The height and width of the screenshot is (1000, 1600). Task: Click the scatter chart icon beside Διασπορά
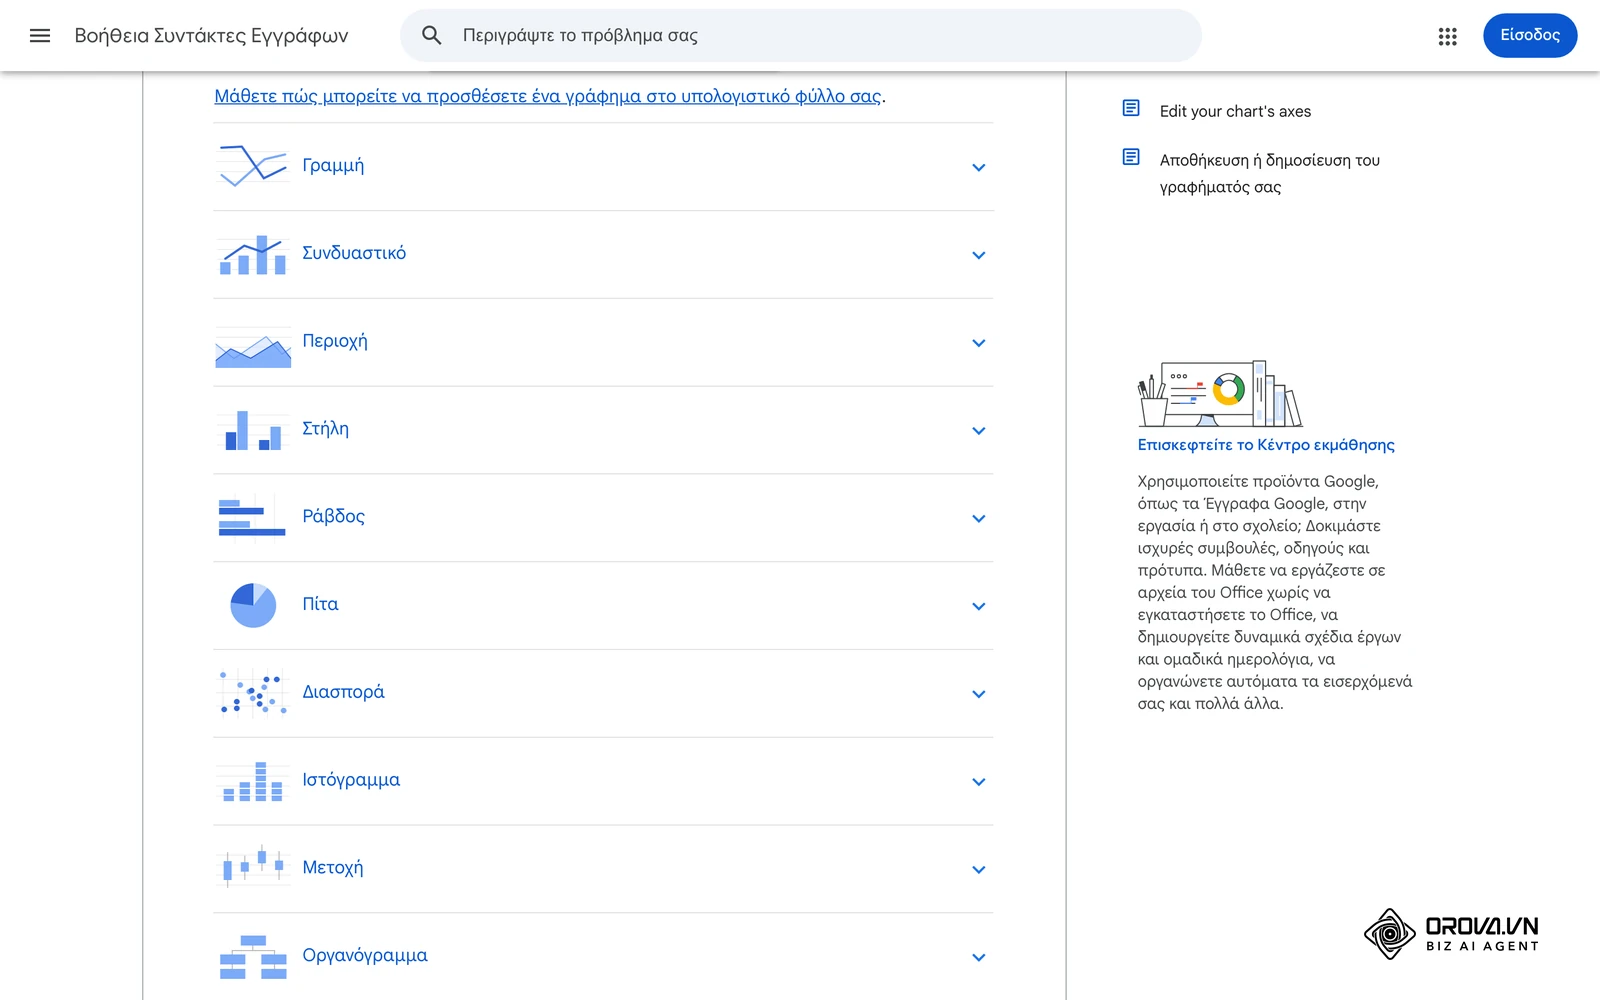253,693
